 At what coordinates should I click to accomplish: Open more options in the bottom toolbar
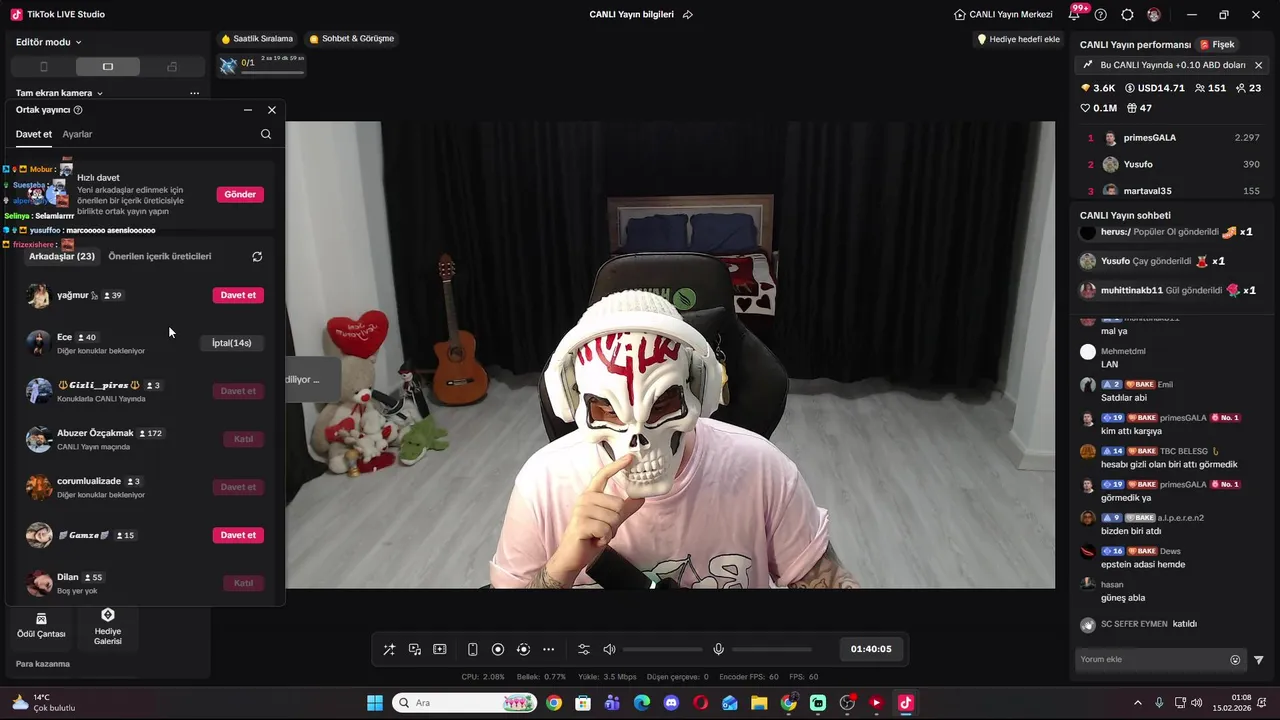coord(548,649)
